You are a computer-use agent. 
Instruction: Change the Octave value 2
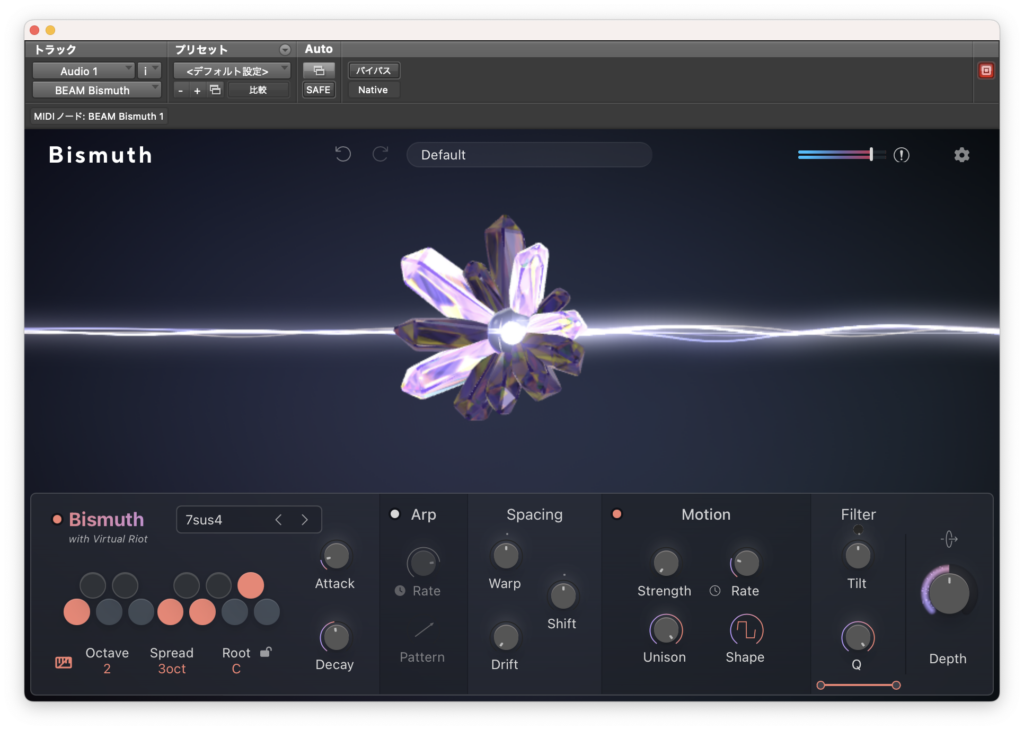point(107,669)
